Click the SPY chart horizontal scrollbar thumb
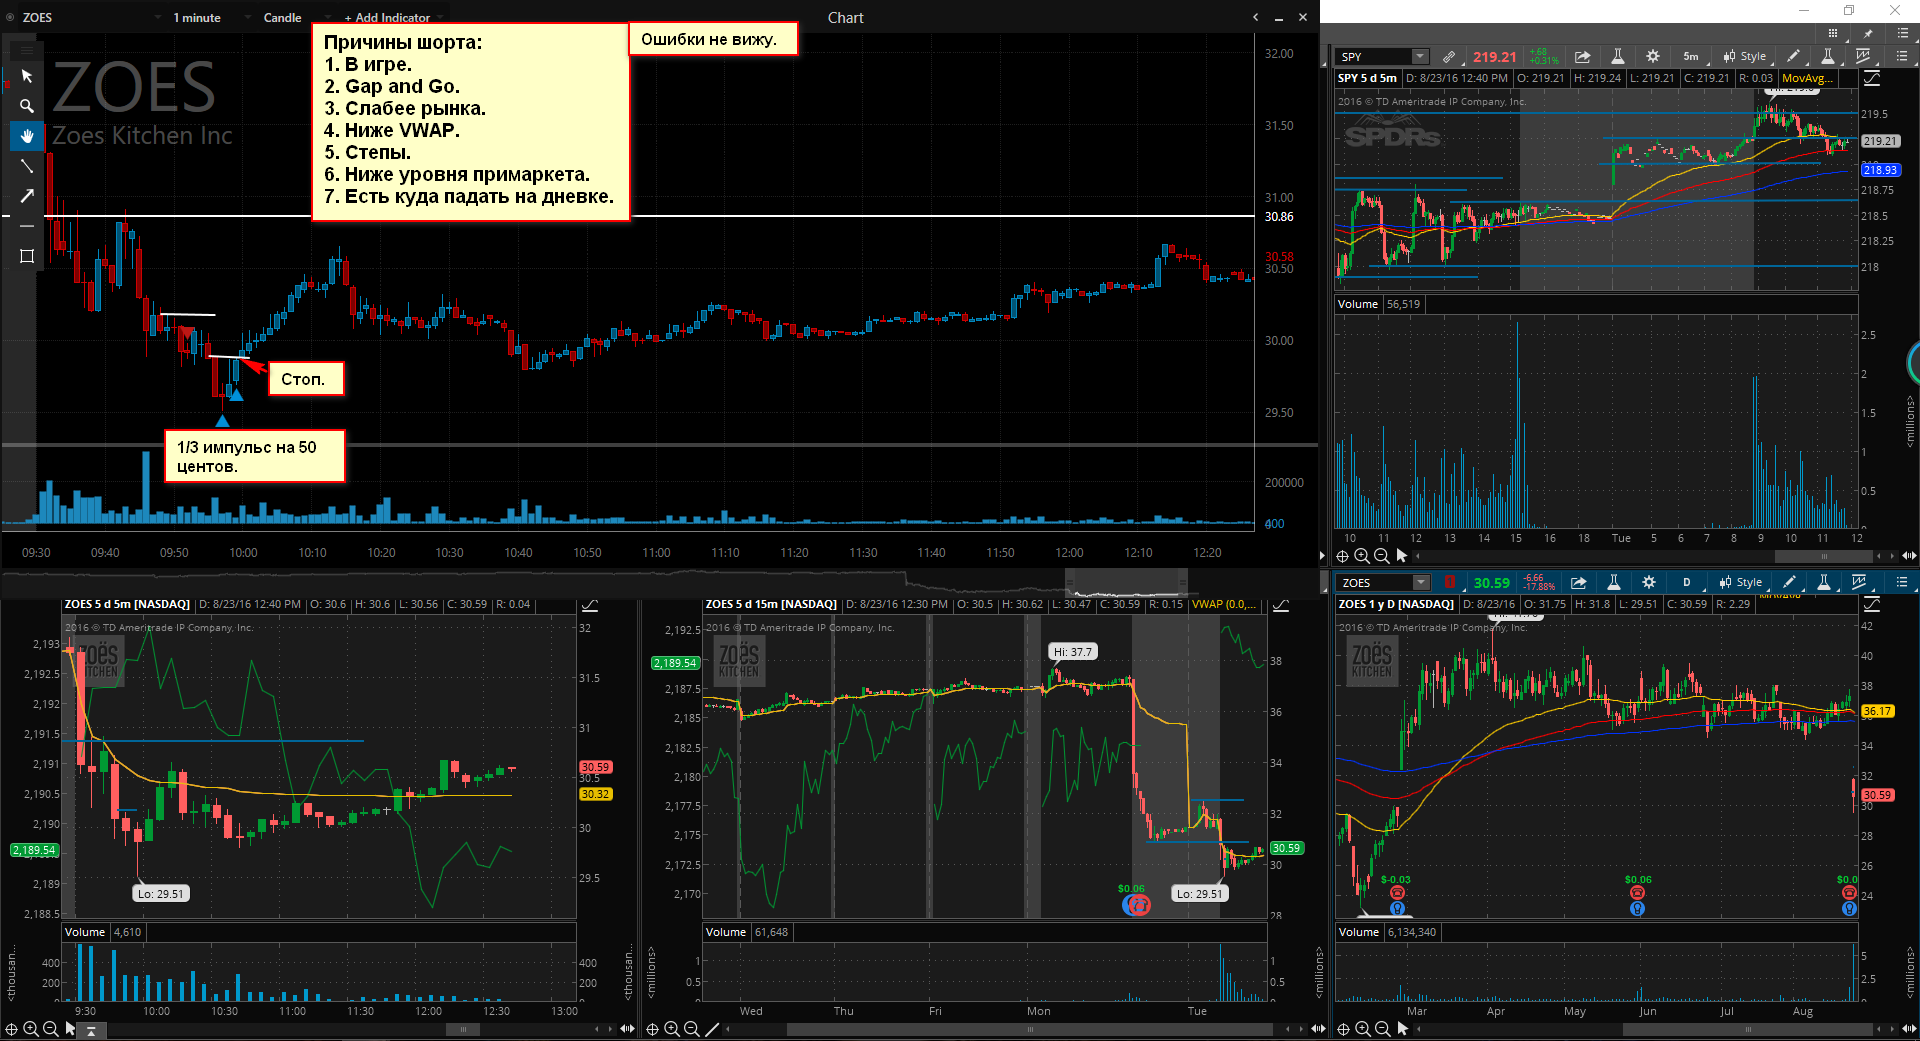This screenshot has height=1041, width=1920. click(x=1824, y=556)
